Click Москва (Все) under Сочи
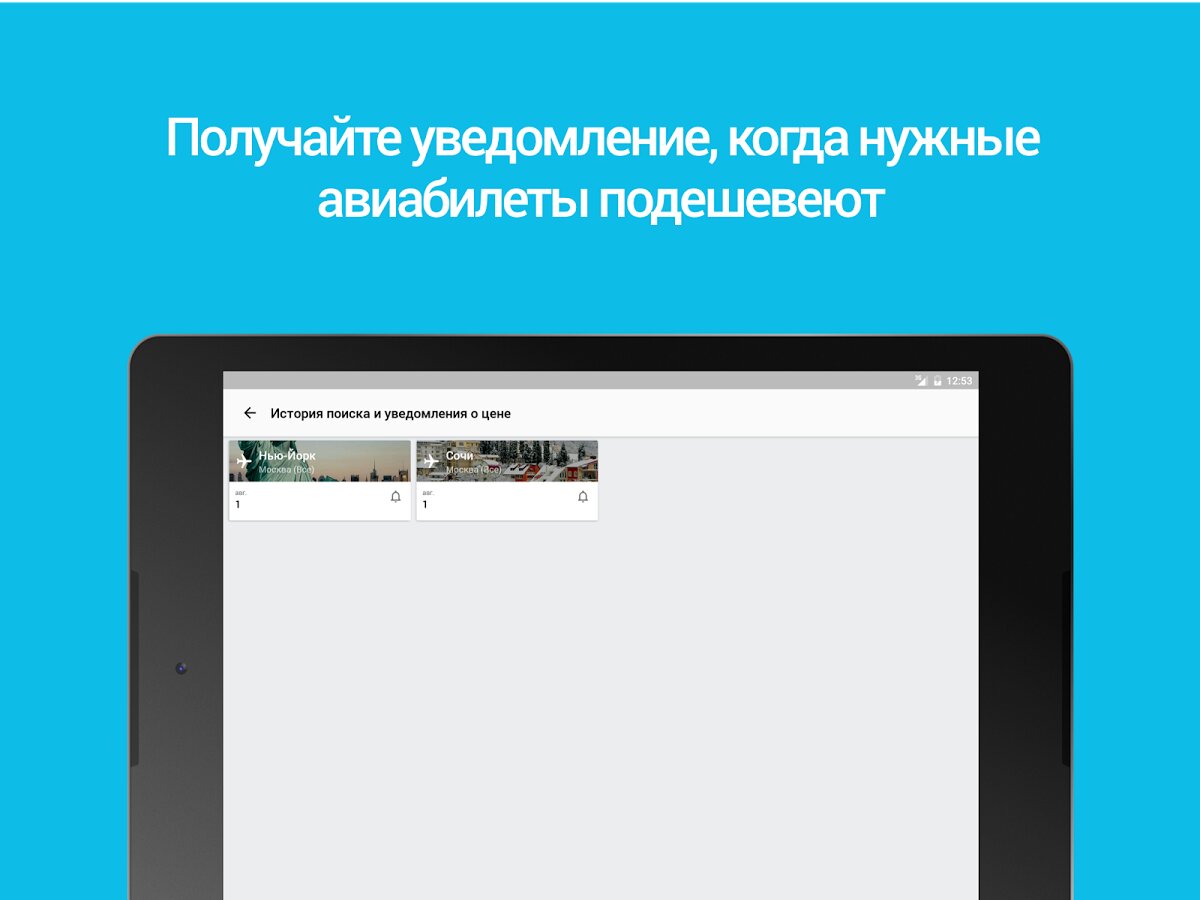1200x900 pixels. click(473, 470)
